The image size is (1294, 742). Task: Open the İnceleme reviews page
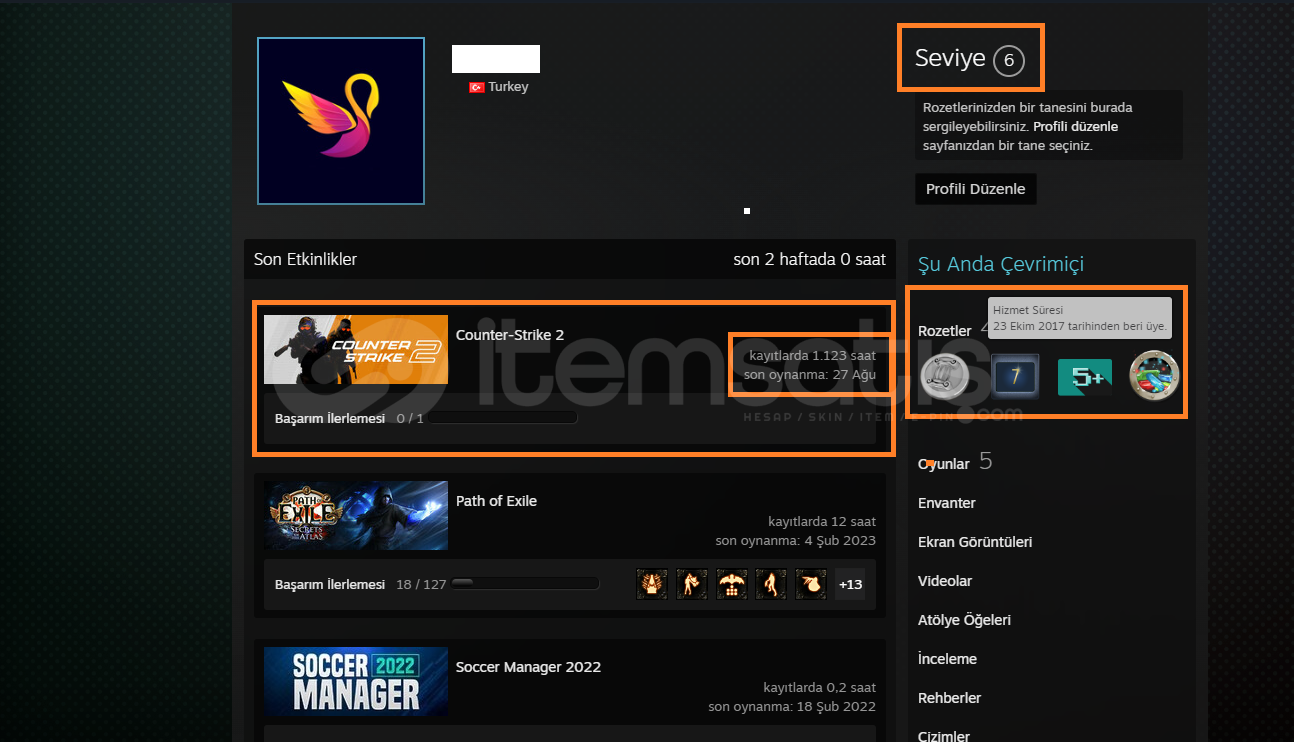coord(948,659)
